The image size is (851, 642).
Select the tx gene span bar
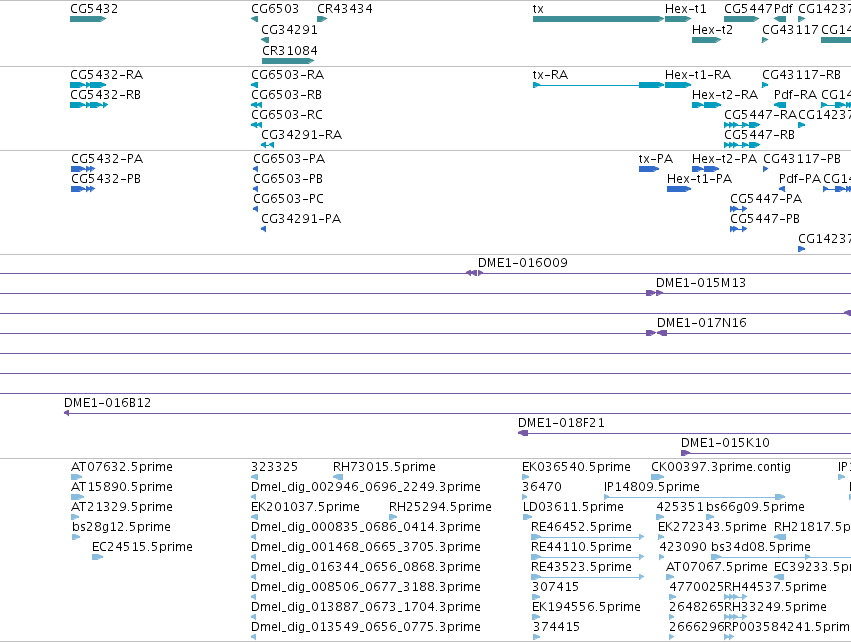tap(598, 19)
